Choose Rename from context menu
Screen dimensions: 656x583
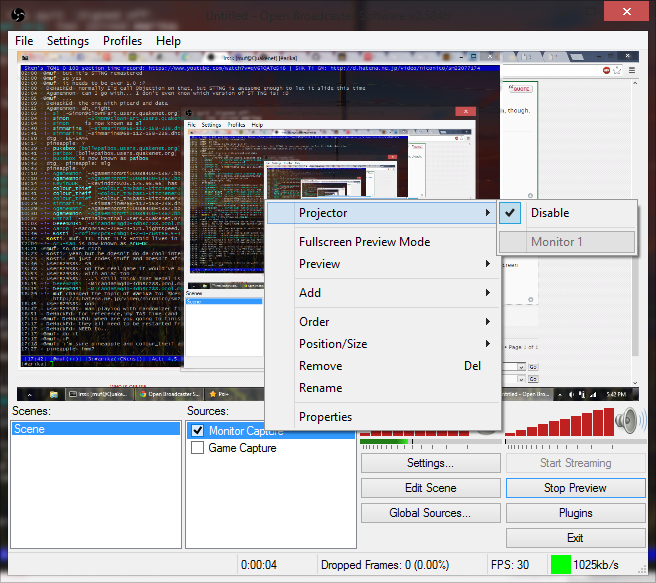point(383,388)
